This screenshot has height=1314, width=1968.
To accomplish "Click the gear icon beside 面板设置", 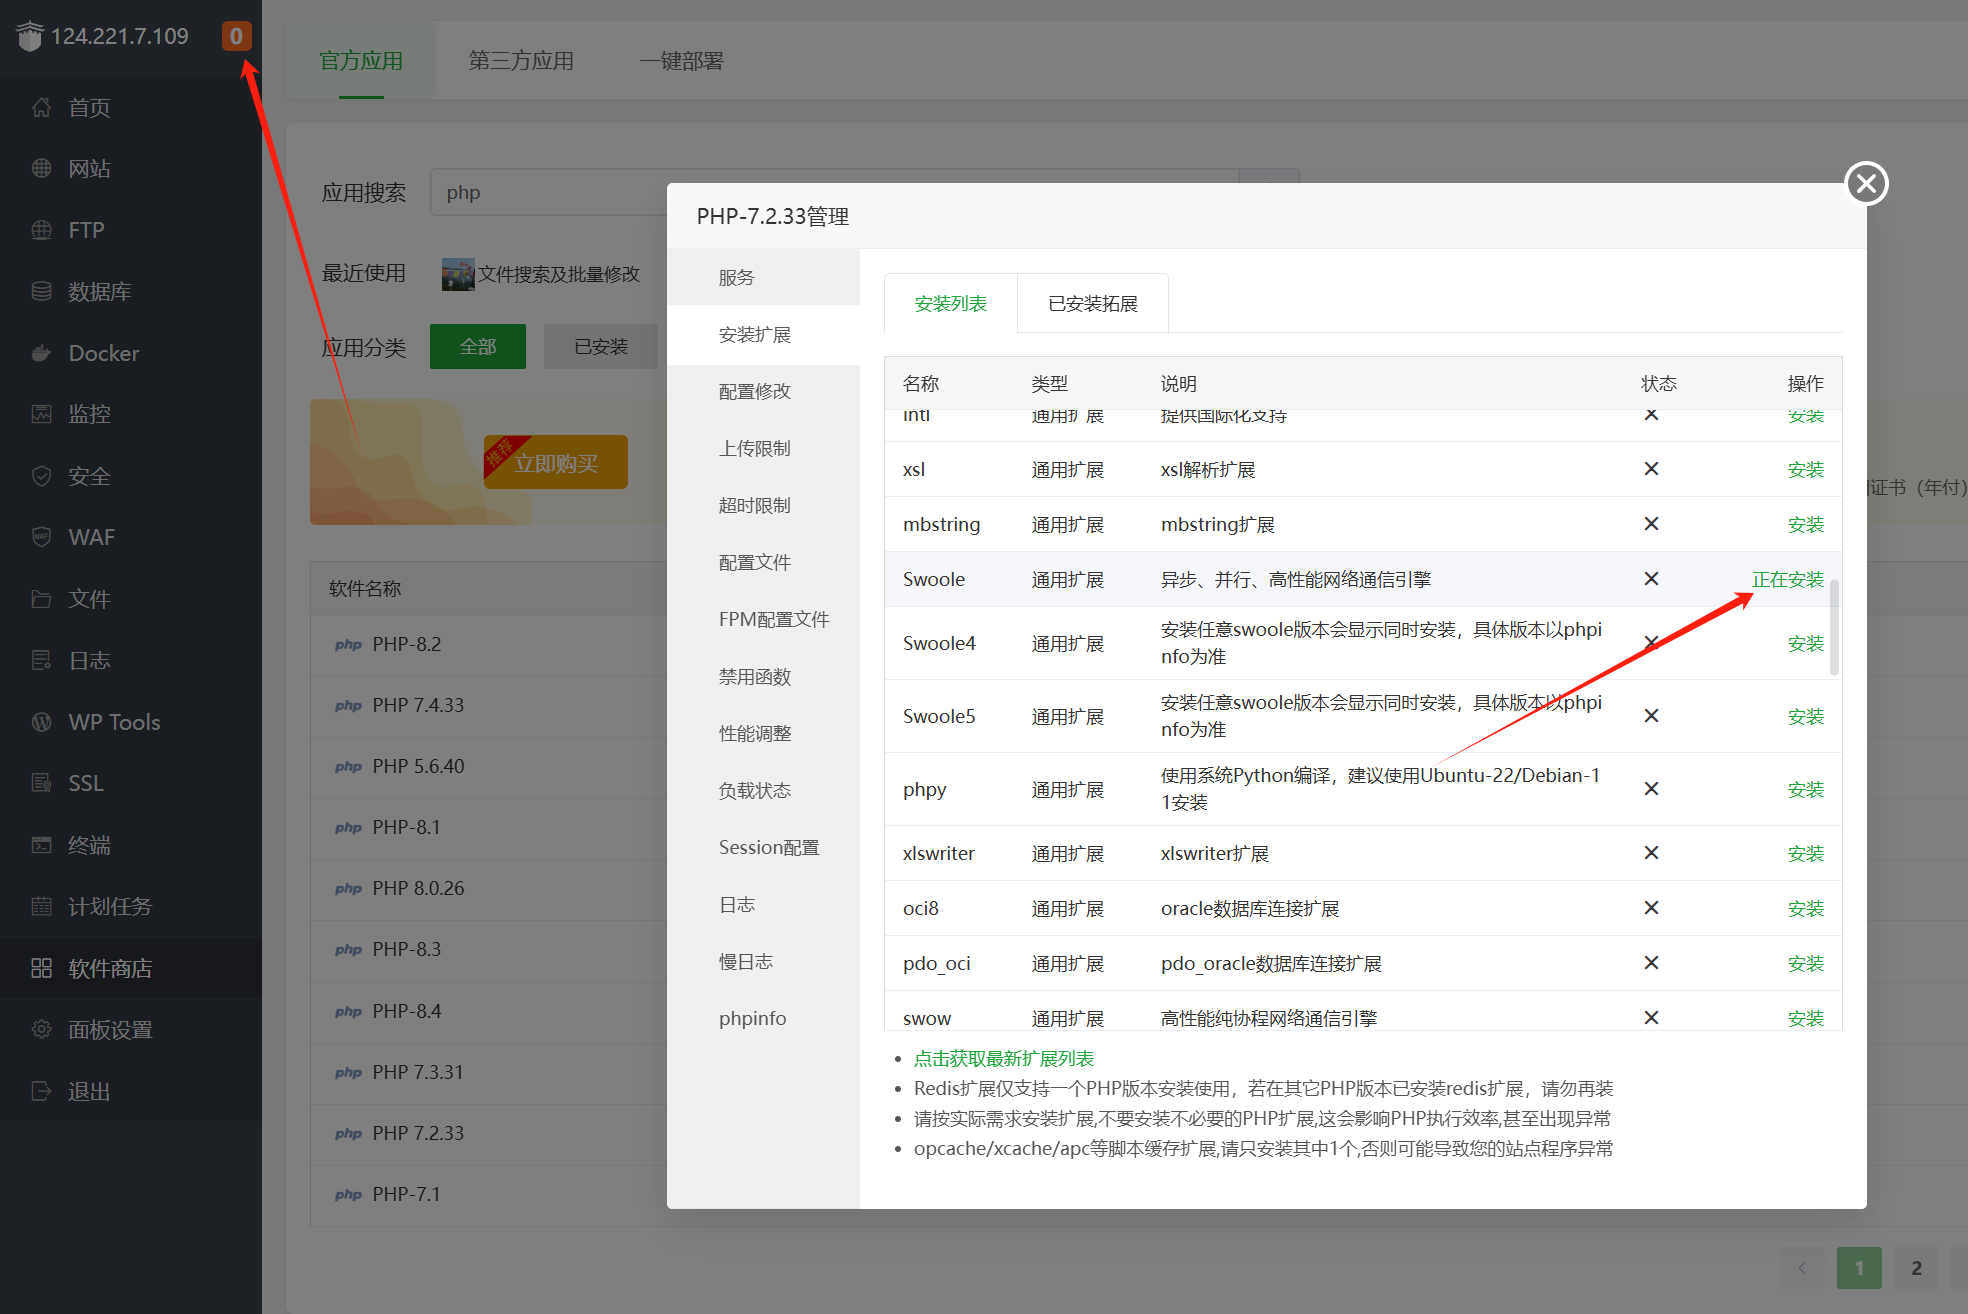I will (x=41, y=1029).
